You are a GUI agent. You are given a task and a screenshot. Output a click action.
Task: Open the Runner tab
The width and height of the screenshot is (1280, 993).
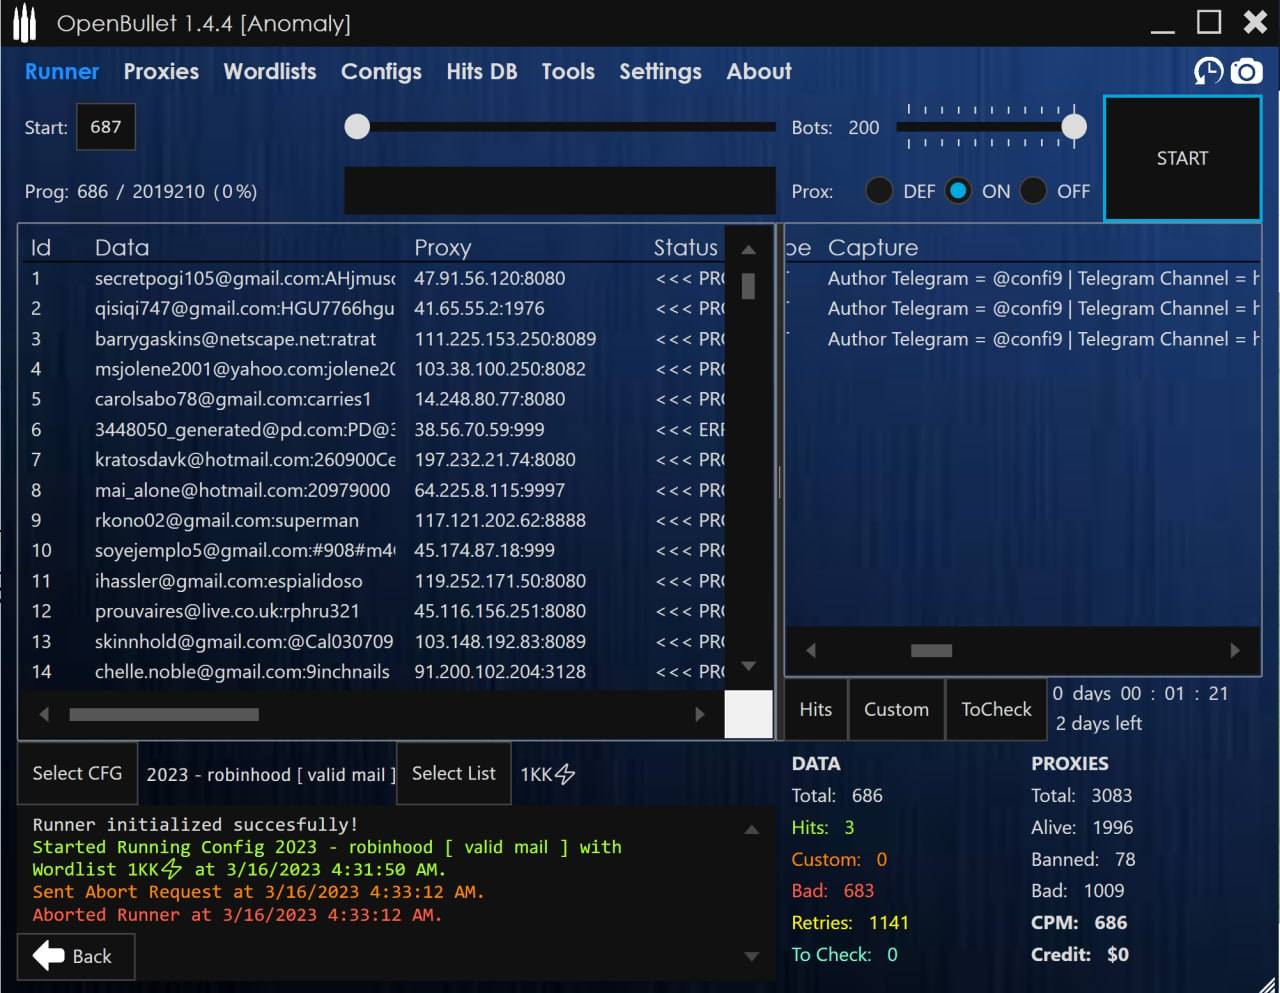62,71
